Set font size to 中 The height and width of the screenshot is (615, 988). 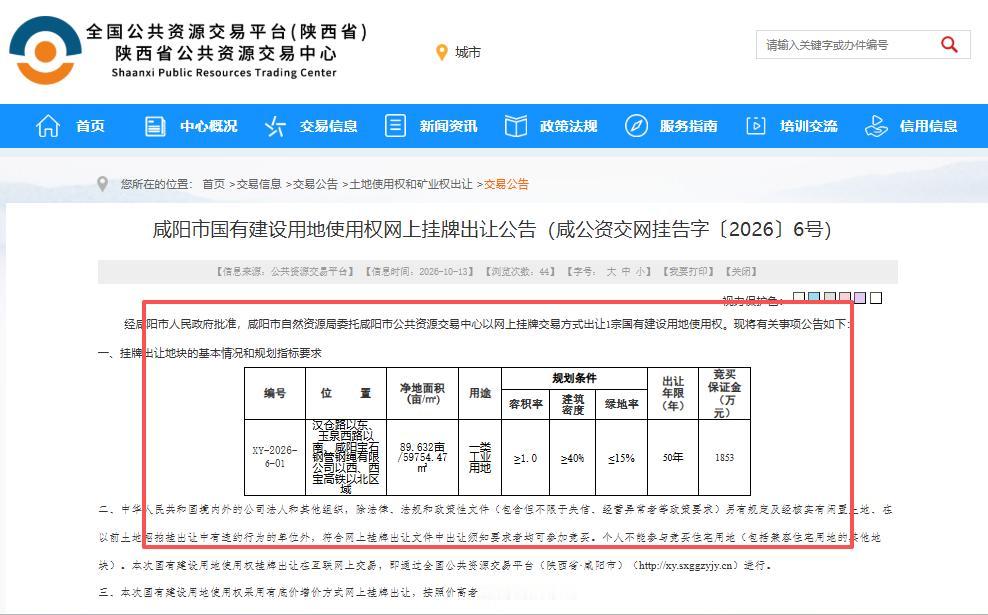[626, 272]
